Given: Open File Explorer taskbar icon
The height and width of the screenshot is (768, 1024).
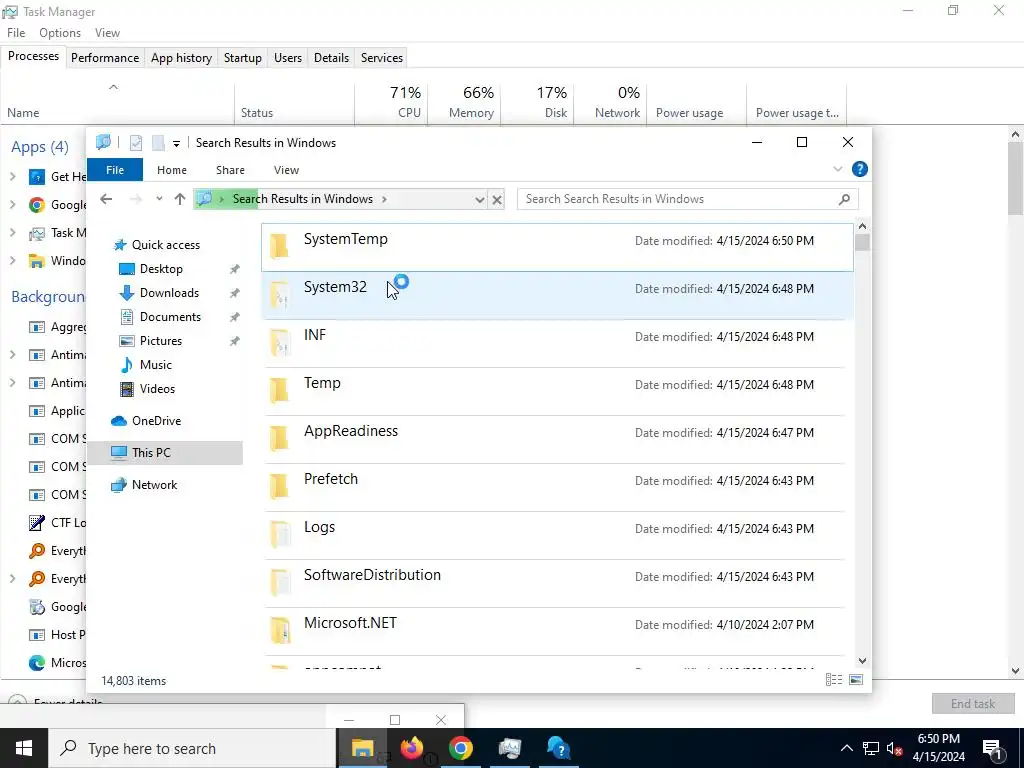Looking at the screenshot, I should click(362, 748).
